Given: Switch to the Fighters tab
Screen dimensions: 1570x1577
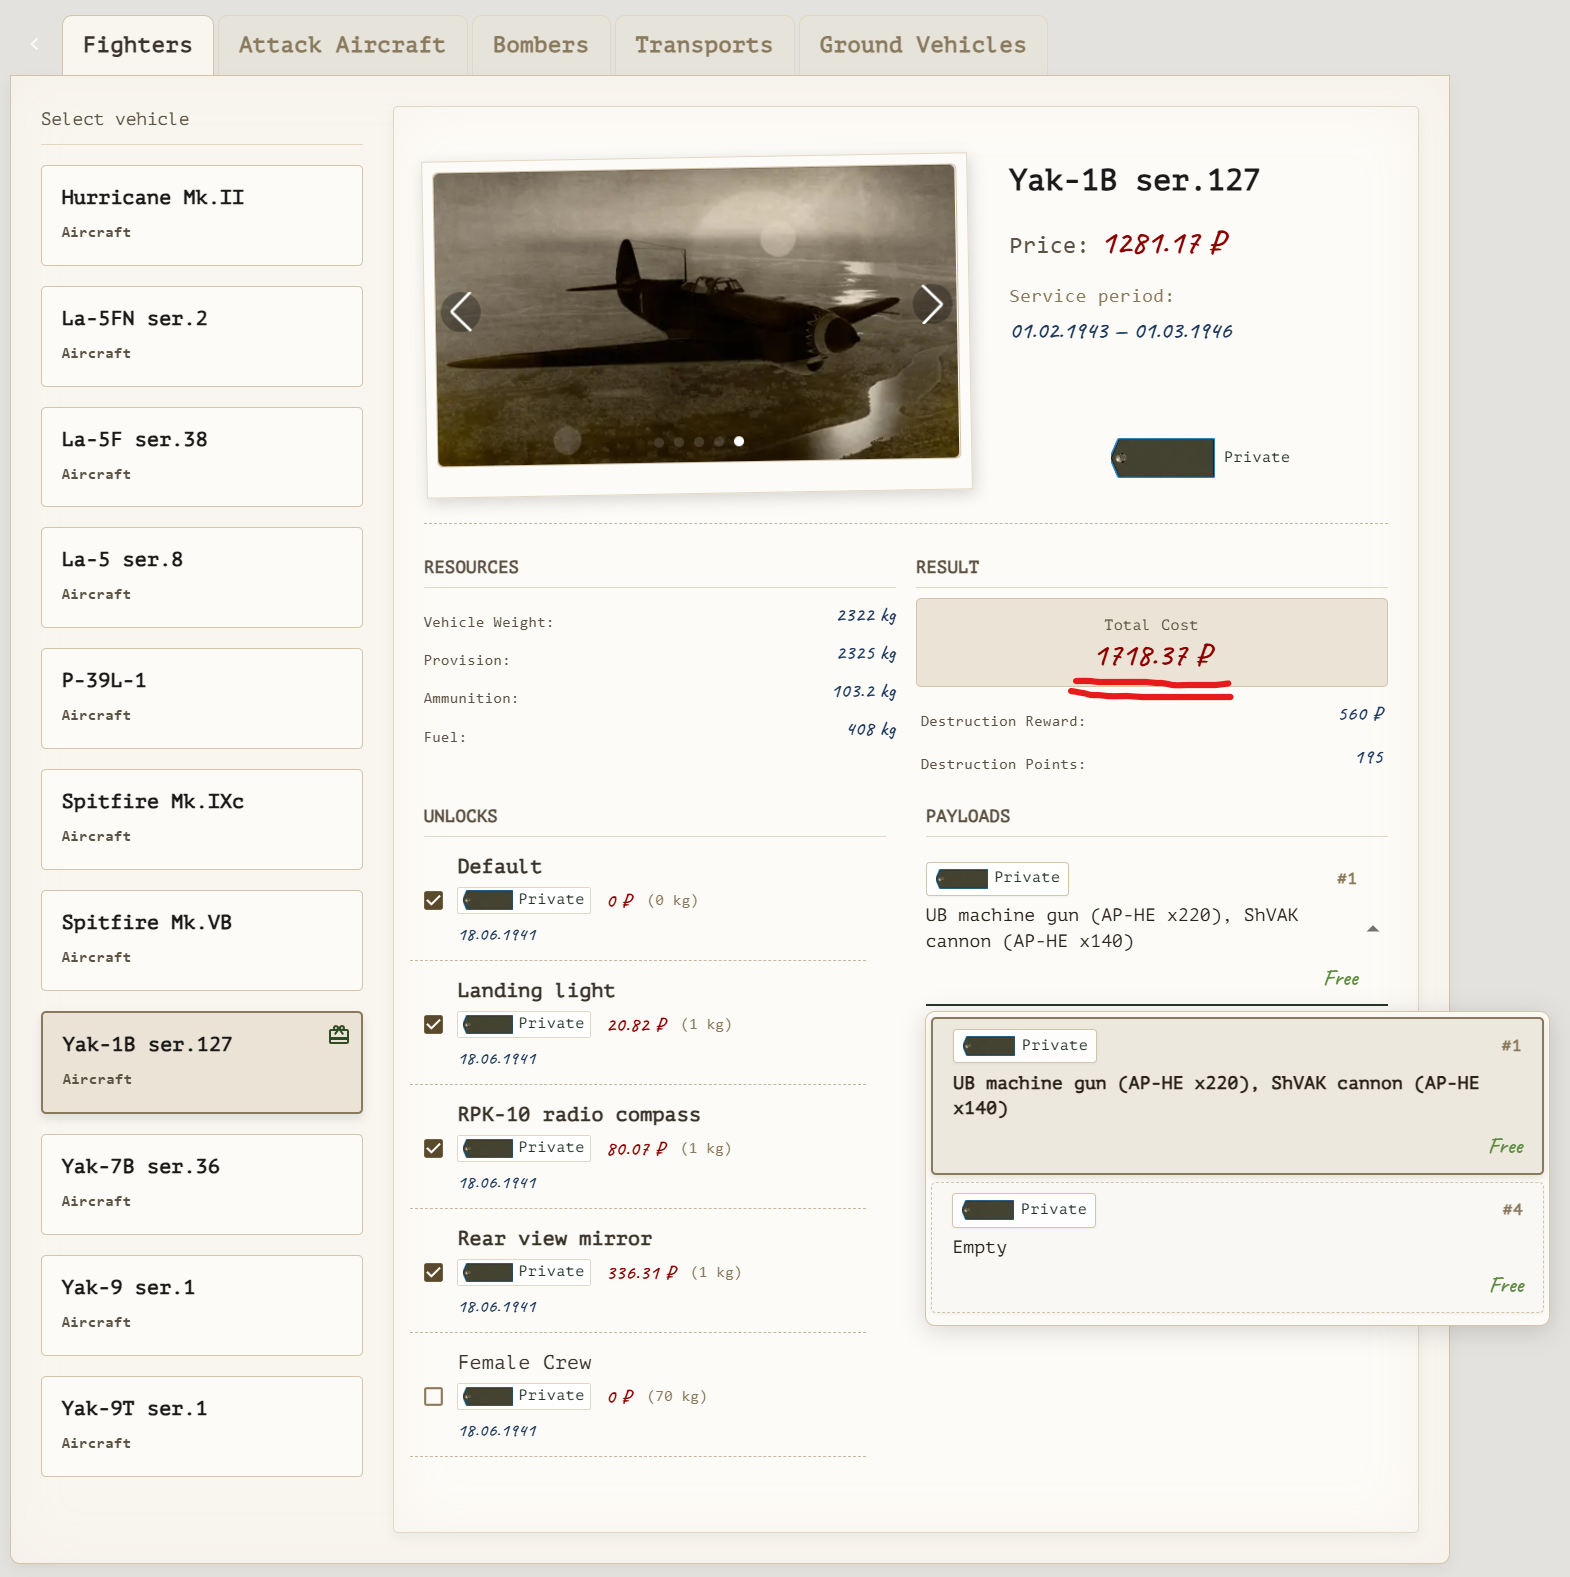Looking at the screenshot, I should click(138, 45).
